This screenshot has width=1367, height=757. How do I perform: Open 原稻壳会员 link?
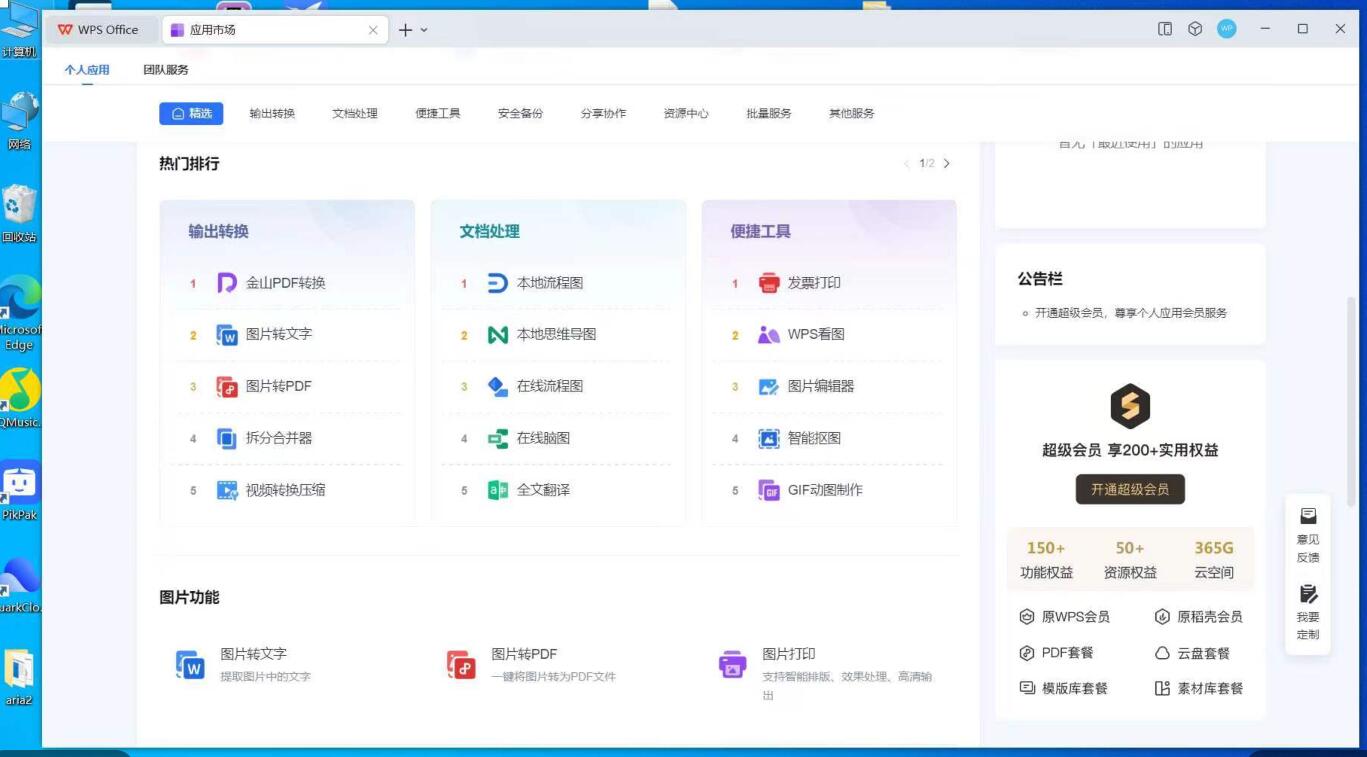(1199, 617)
